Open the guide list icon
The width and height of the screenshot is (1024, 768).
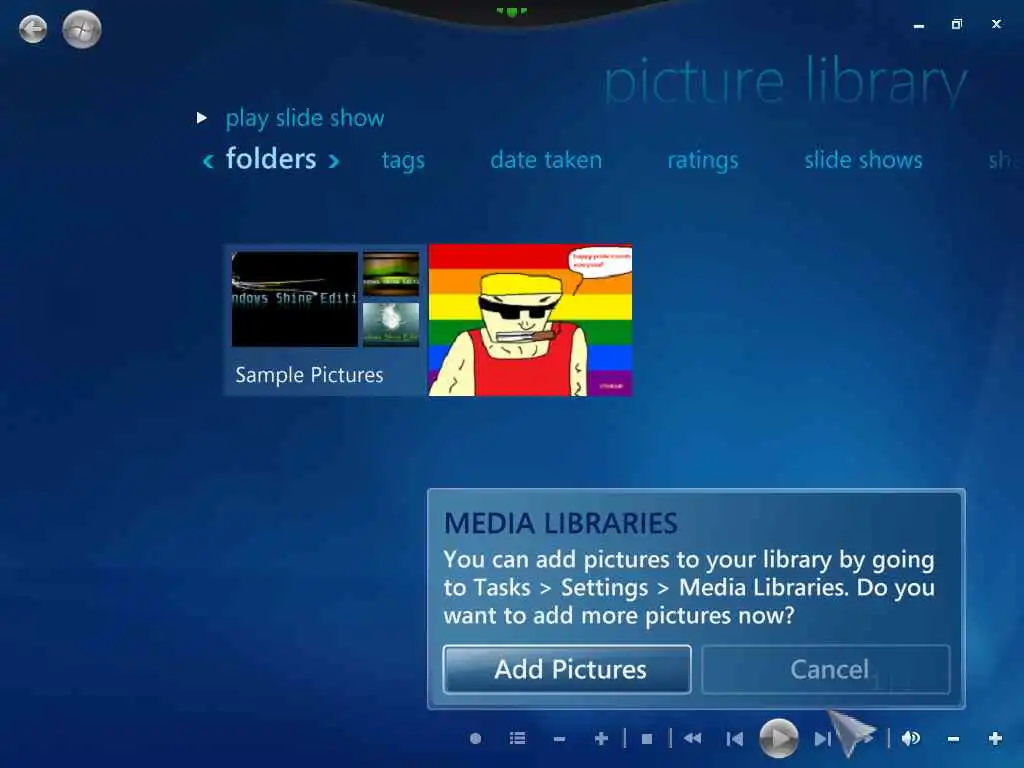517,739
